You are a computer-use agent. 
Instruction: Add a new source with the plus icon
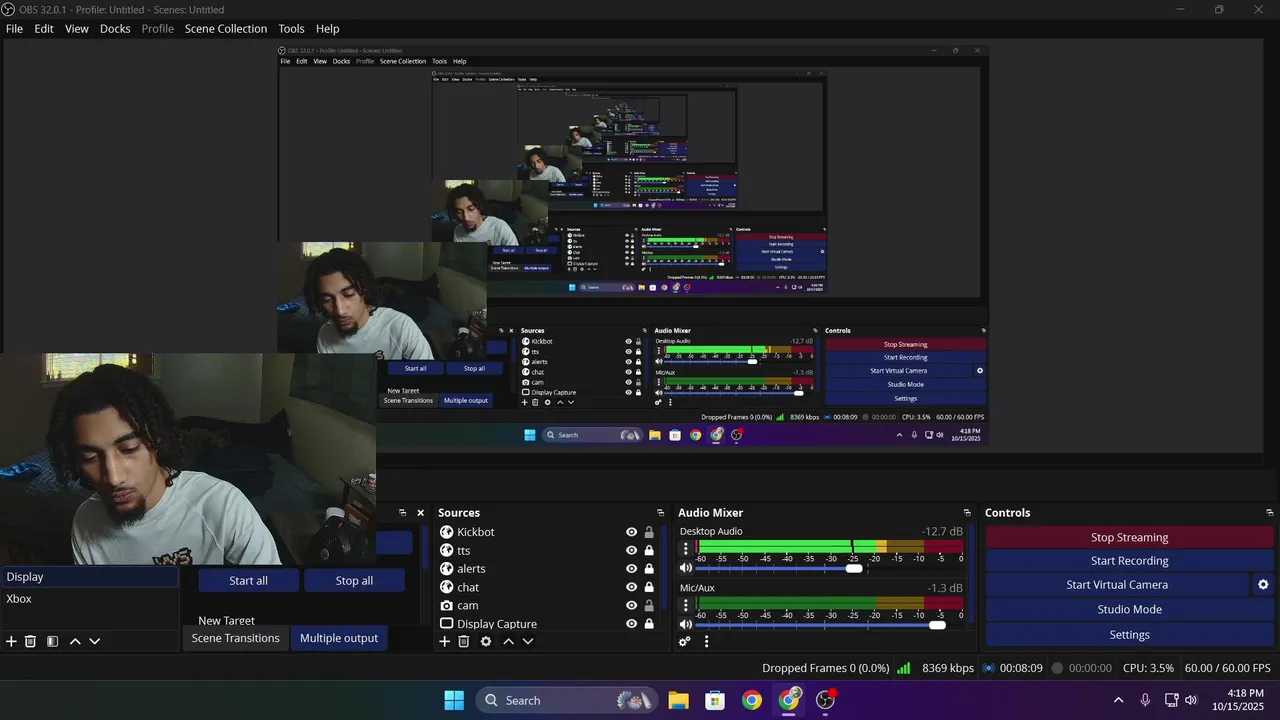(x=445, y=641)
